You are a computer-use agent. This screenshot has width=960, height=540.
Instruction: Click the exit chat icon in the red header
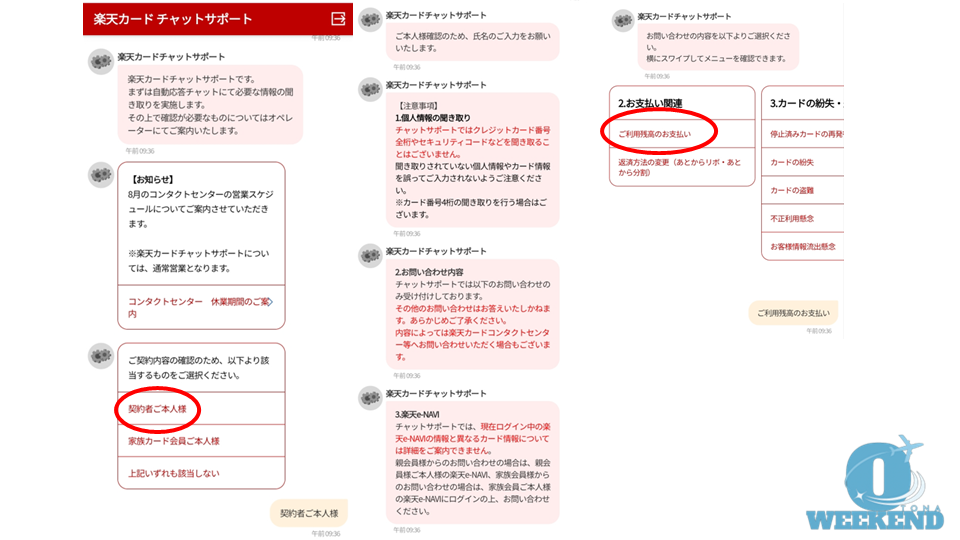[x=338, y=19]
